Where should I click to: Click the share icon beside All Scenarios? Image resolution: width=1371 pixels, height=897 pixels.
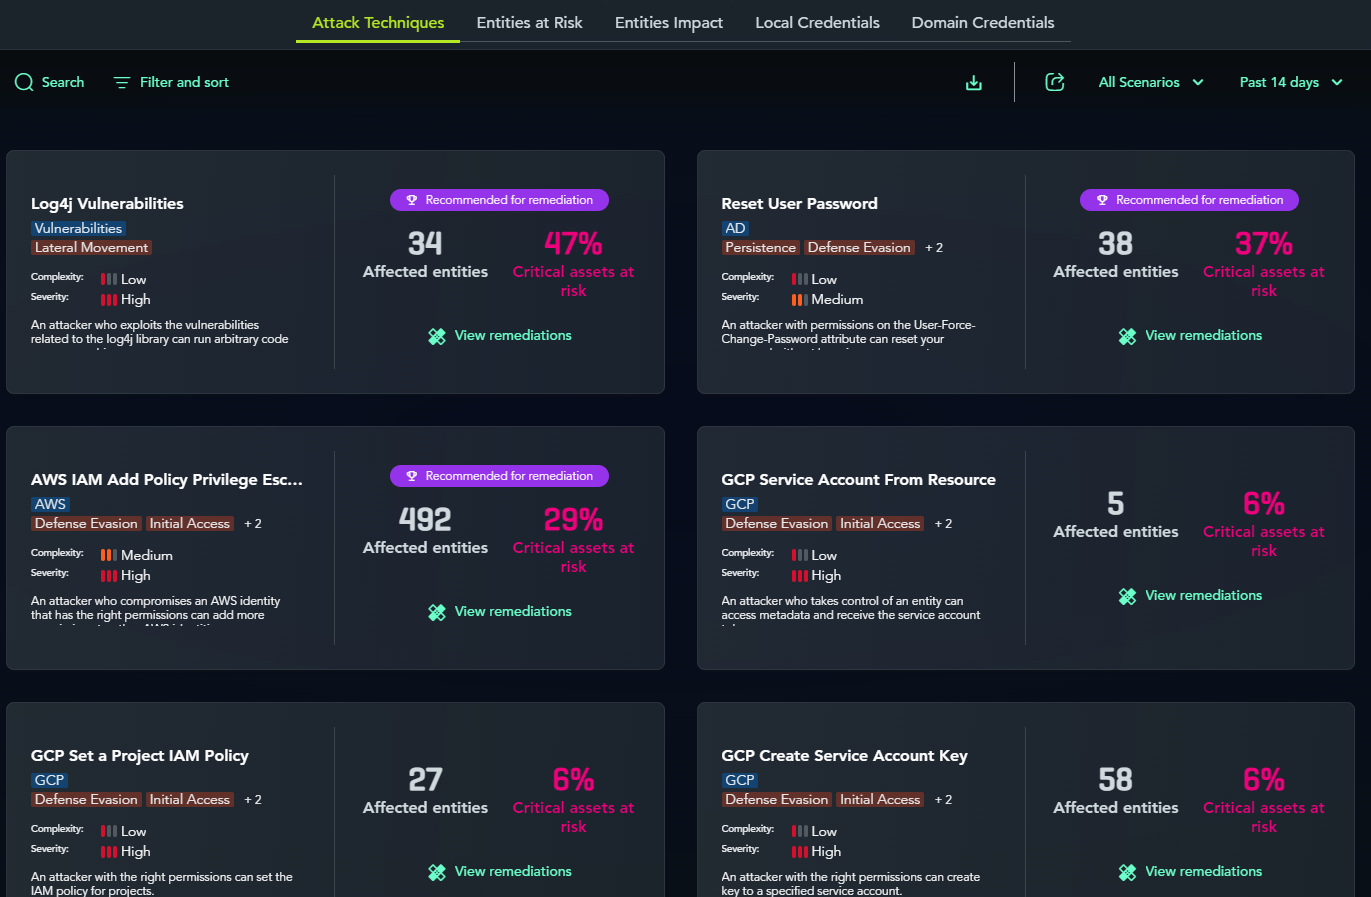pyautogui.click(x=1055, y=82)
